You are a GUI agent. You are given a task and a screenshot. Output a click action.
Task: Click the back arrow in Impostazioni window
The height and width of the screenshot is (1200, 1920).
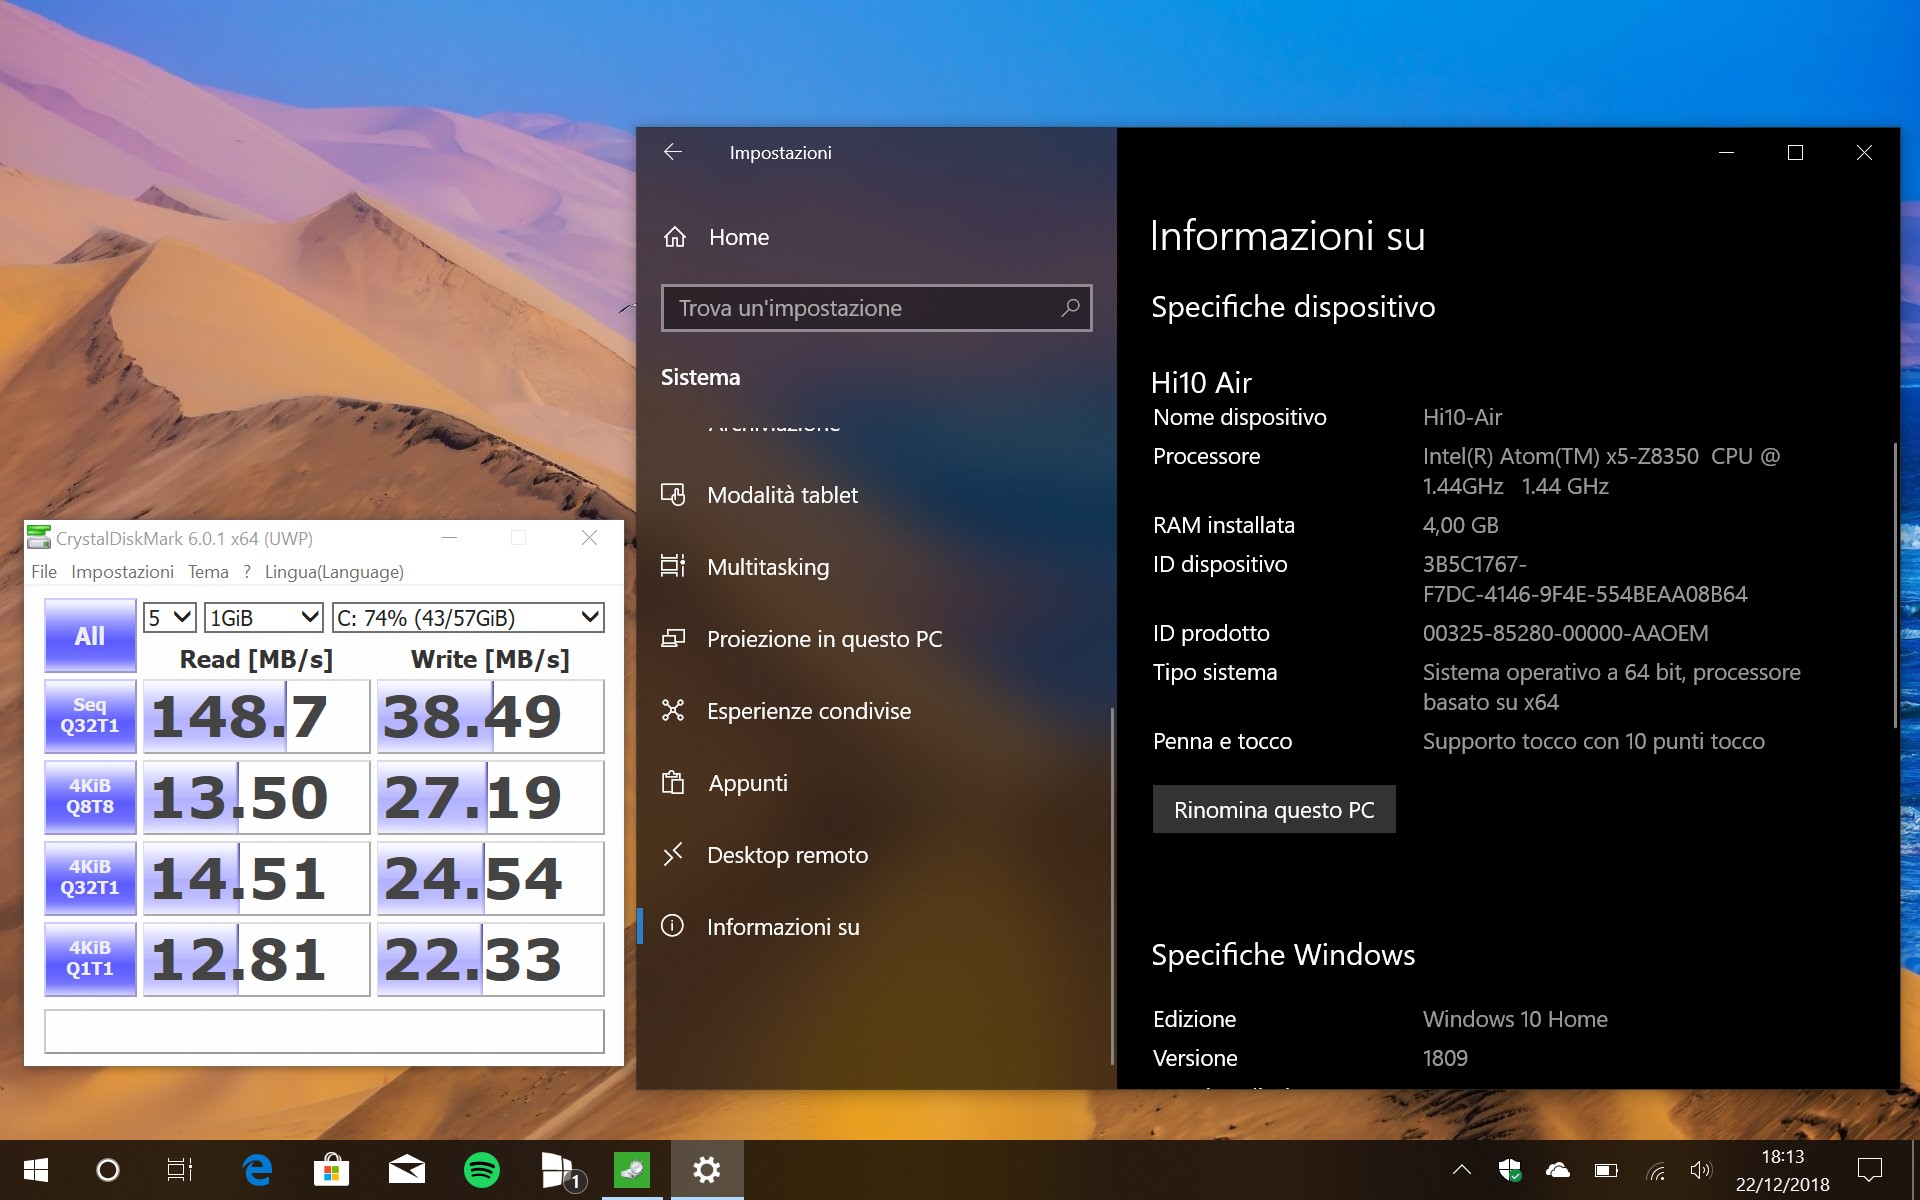pyautogui.click(x=673, y=152)
